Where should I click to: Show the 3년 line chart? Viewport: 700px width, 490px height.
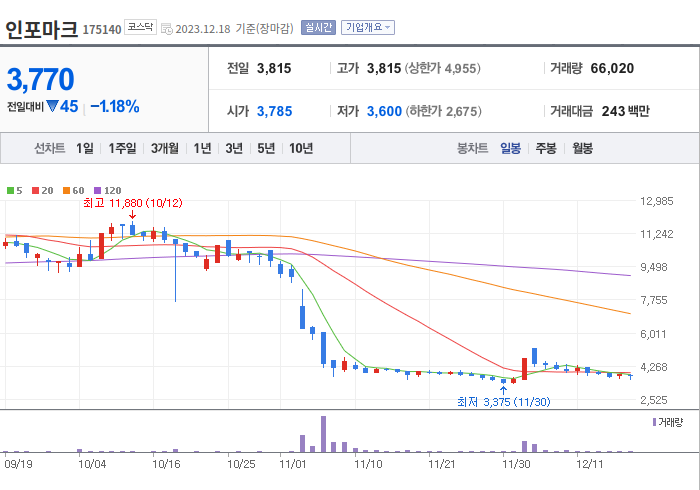click(x=234, y=148)
